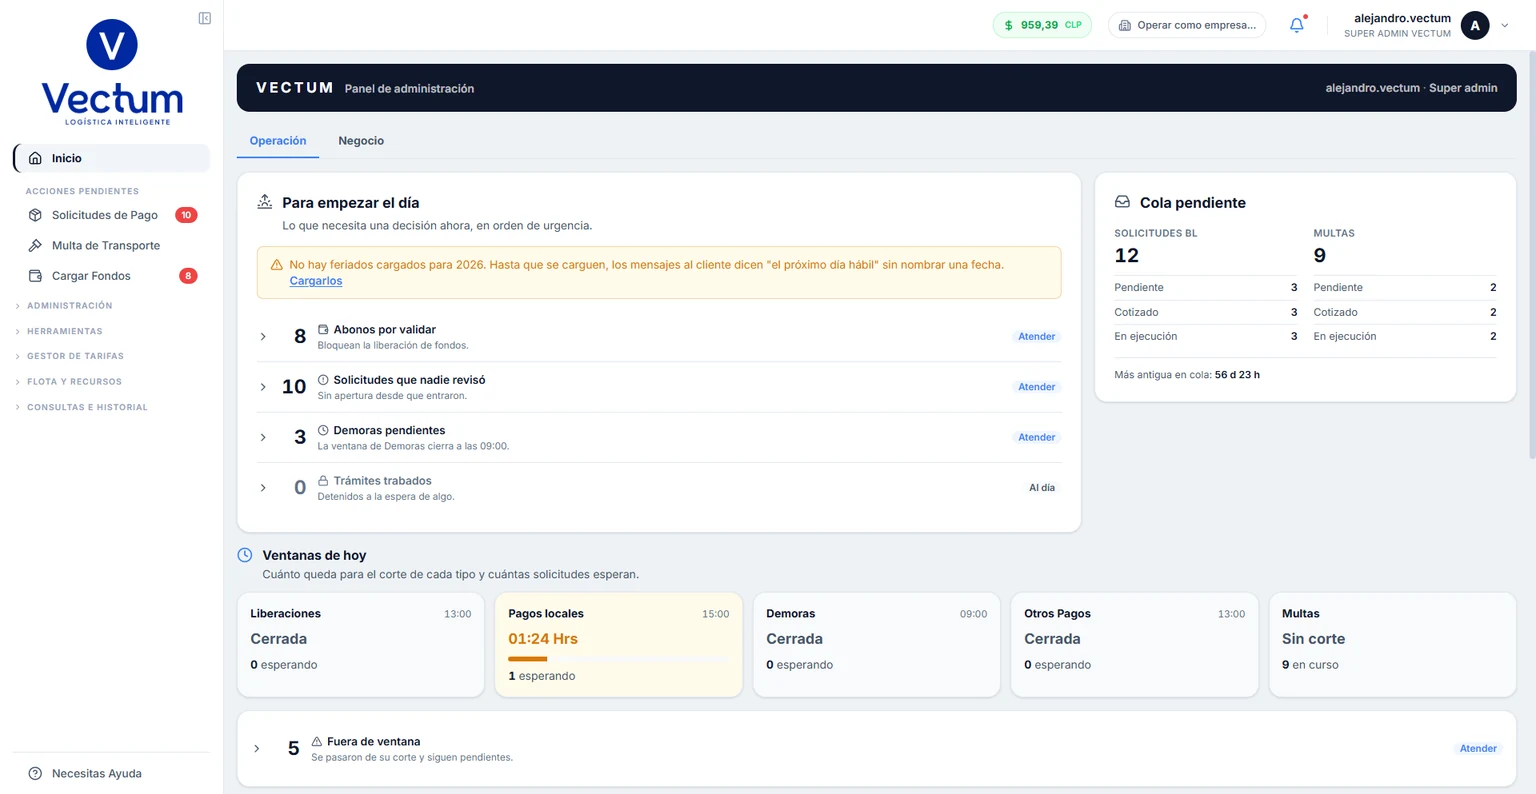
Task: Click the Solicitudes que nadie revisó alert icon
Action: (323, 380)
